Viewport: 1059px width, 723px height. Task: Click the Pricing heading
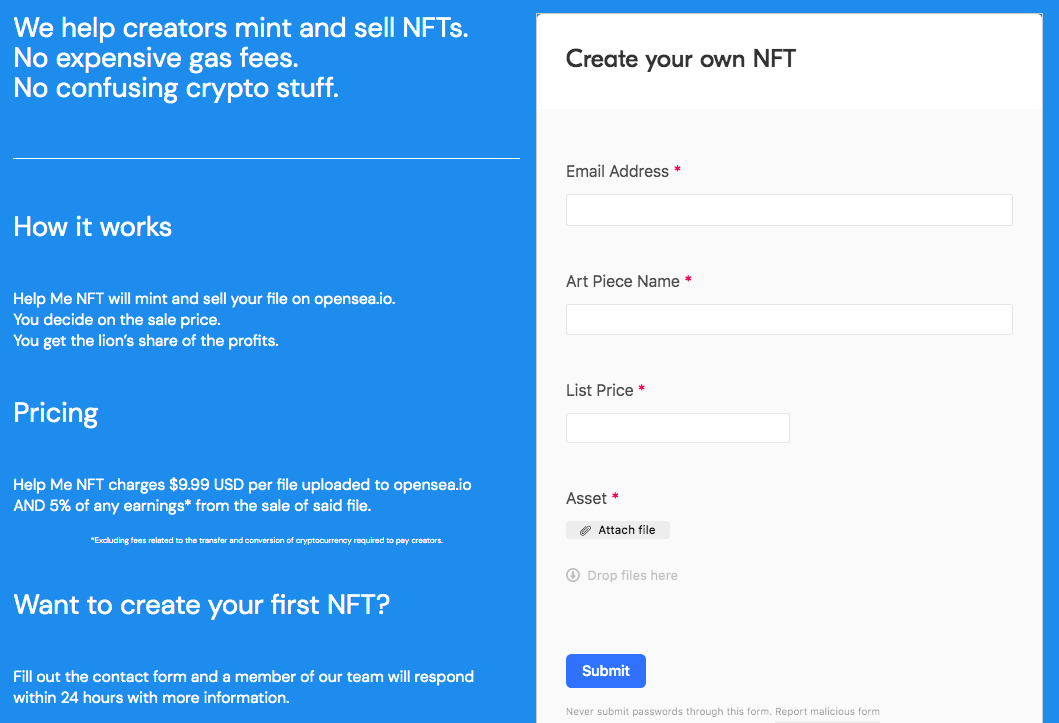(x=55, y=412)
